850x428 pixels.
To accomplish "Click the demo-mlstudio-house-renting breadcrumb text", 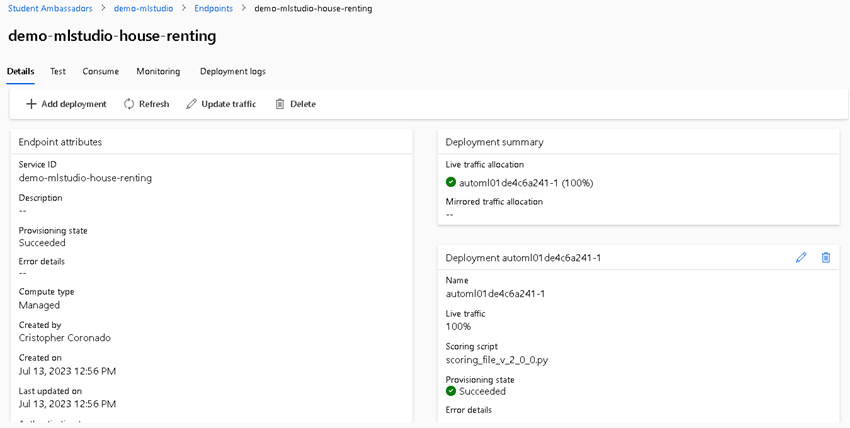I will [313, 9].
